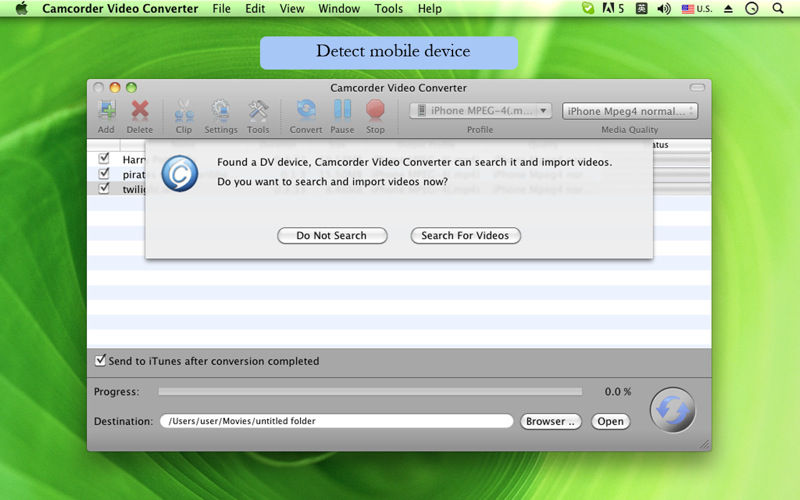The height and width of the screenshot is (500, 800).
Task: Open the Settings gear icon
Action: pyautogui.click(x=221, y=110)
